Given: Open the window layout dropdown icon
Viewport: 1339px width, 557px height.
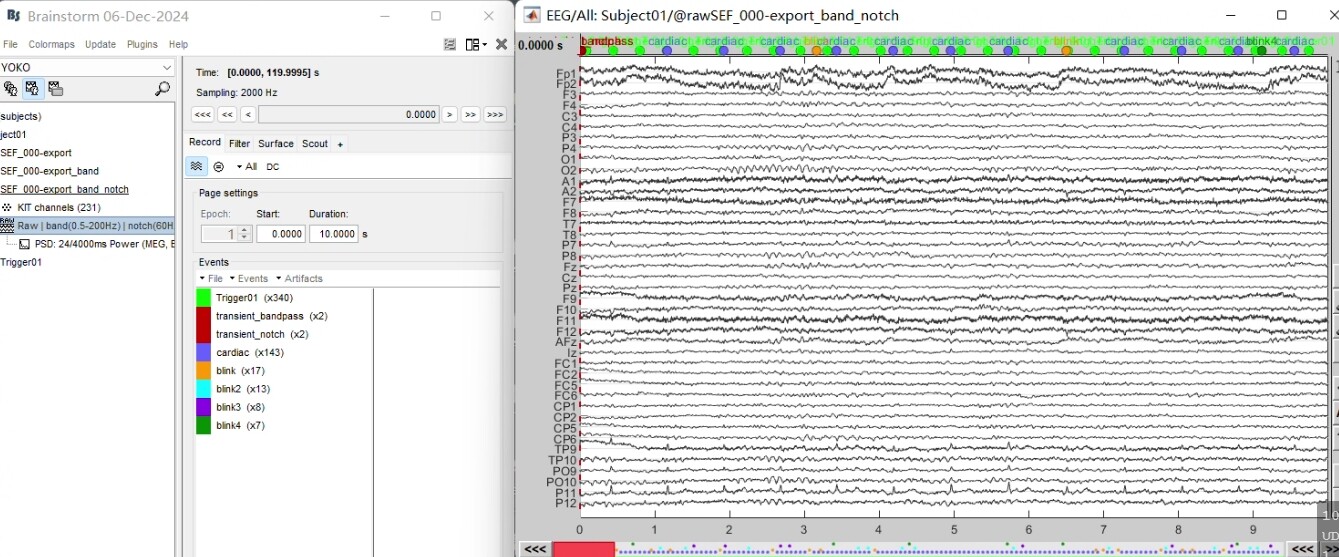Looking at the screenshot, I should (476, 45).
